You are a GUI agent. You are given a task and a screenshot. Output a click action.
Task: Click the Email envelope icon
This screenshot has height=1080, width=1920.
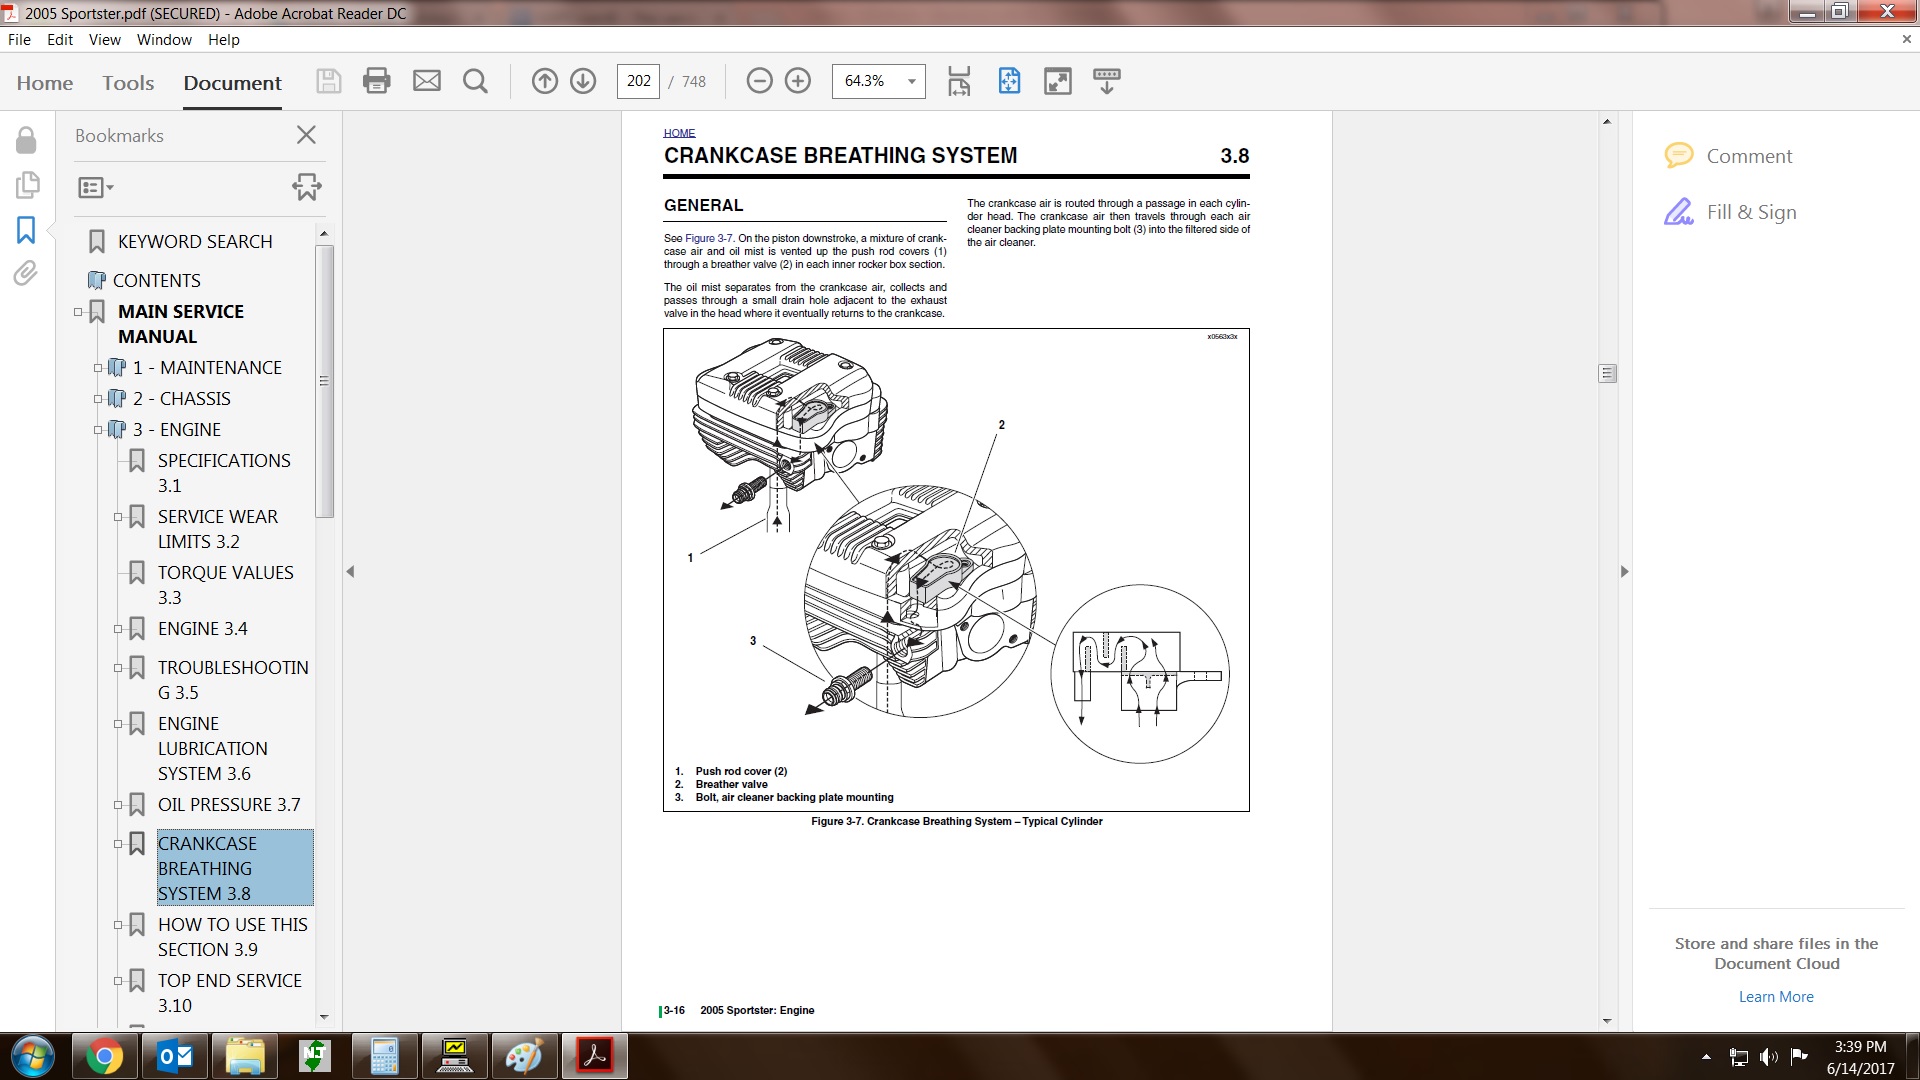[x=427, y=81]
